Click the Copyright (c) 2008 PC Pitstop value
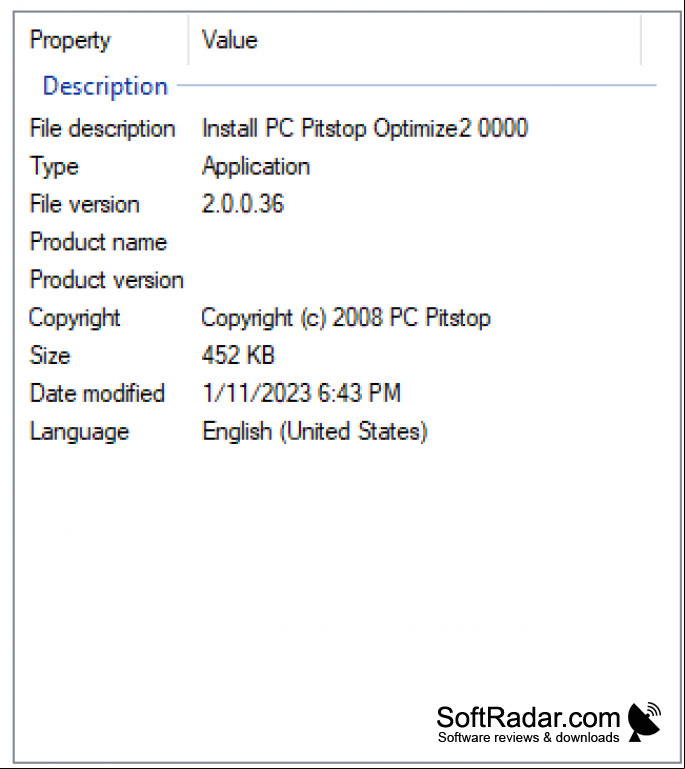Viewport: 685px width, 769px height. point(346,318)
